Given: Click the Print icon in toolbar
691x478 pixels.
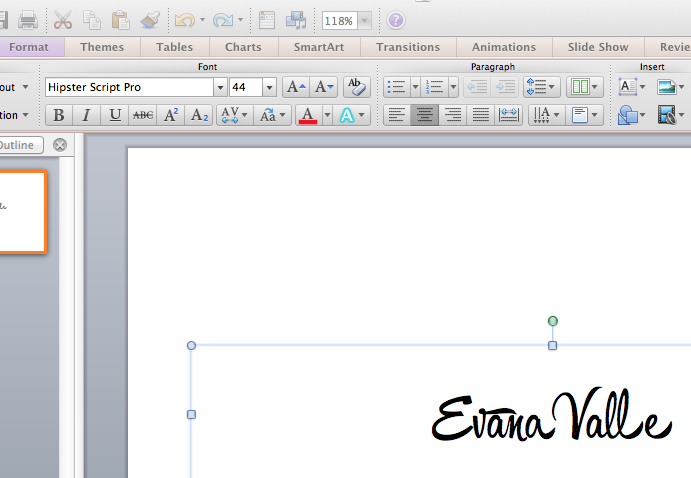Looking at the screenshot, I should (x=28, y=20).
